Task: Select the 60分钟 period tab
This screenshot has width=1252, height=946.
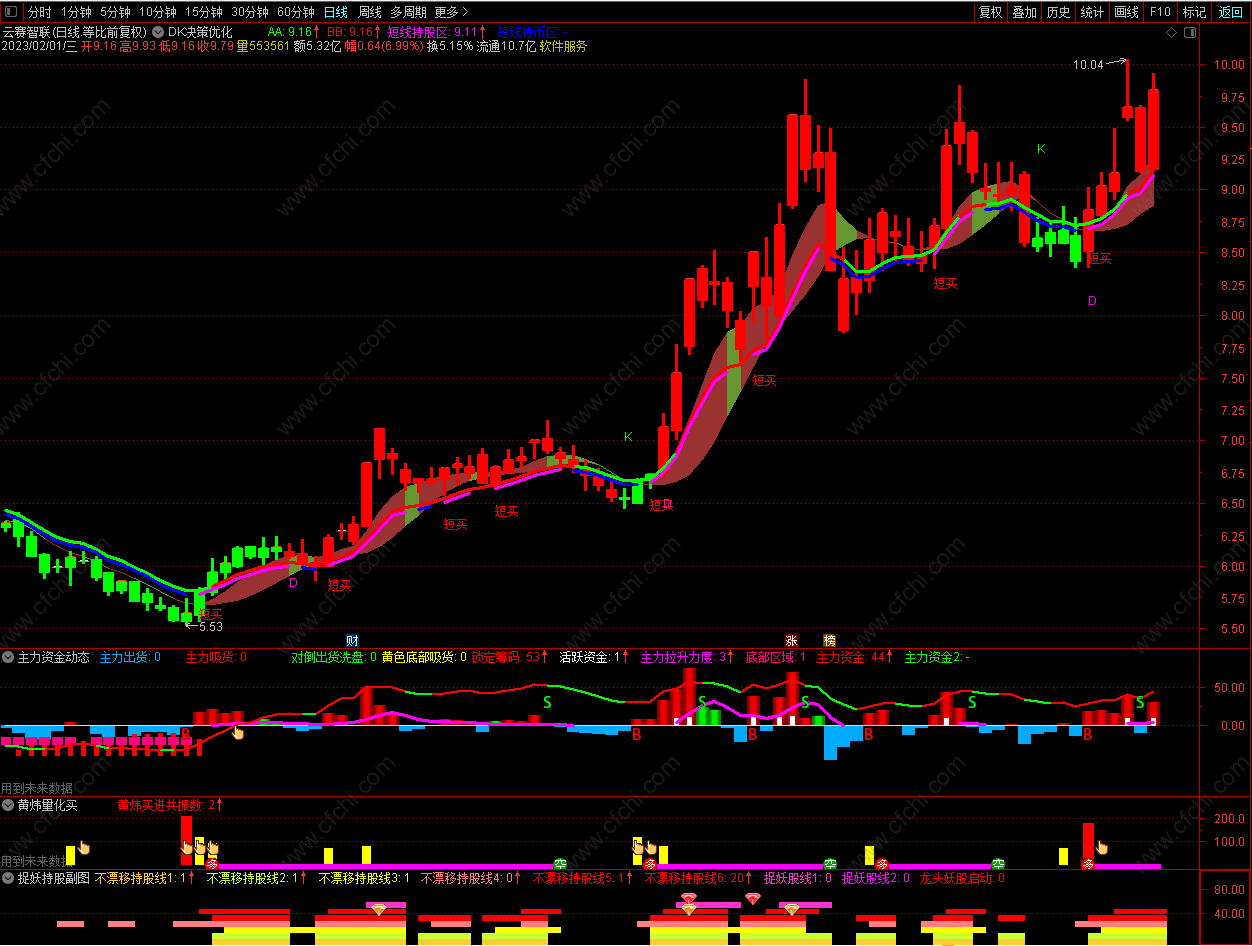Action: pyautogui.click(x=296, y=12)
